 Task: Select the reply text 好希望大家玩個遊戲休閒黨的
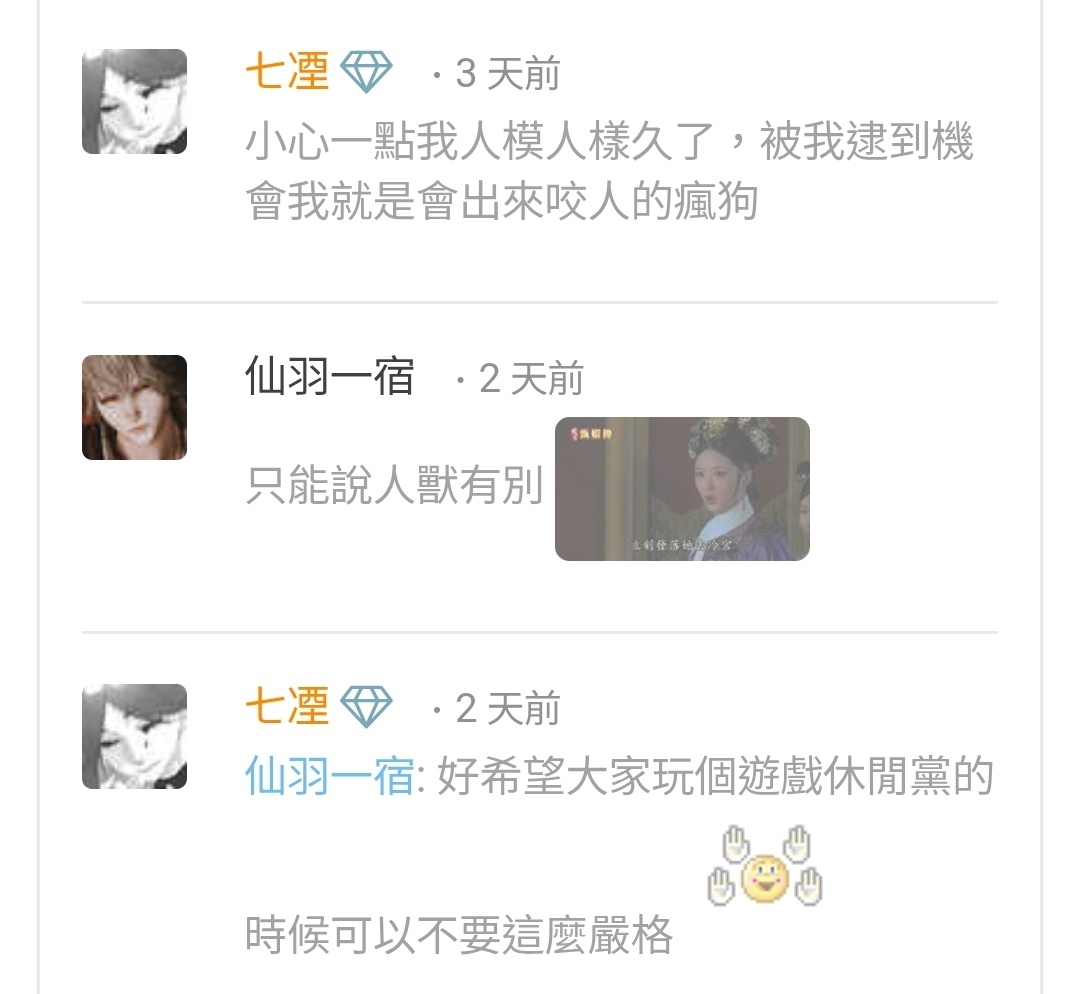coord(716,776)
